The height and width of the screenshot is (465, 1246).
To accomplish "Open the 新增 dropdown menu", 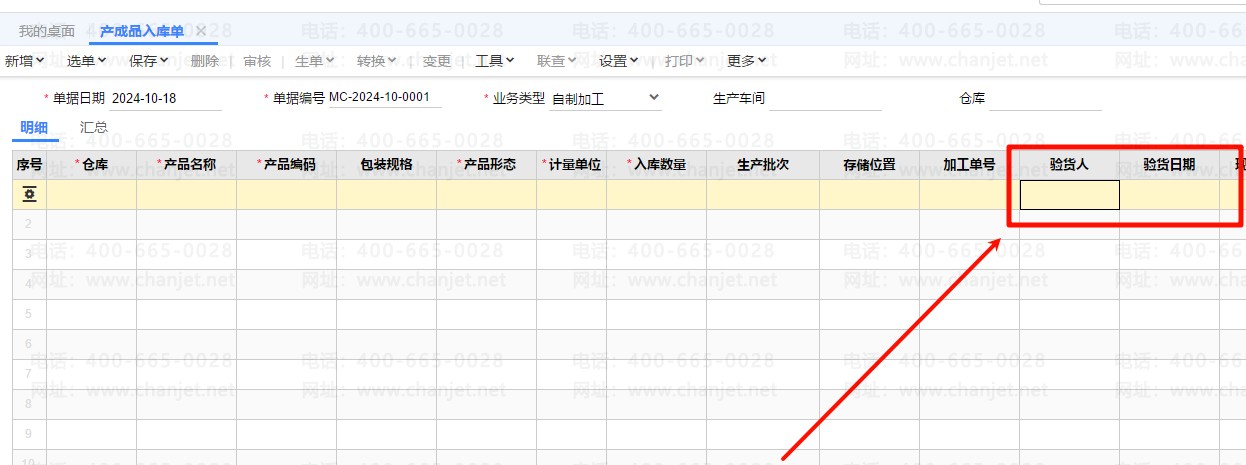I will tap(25, 61).
